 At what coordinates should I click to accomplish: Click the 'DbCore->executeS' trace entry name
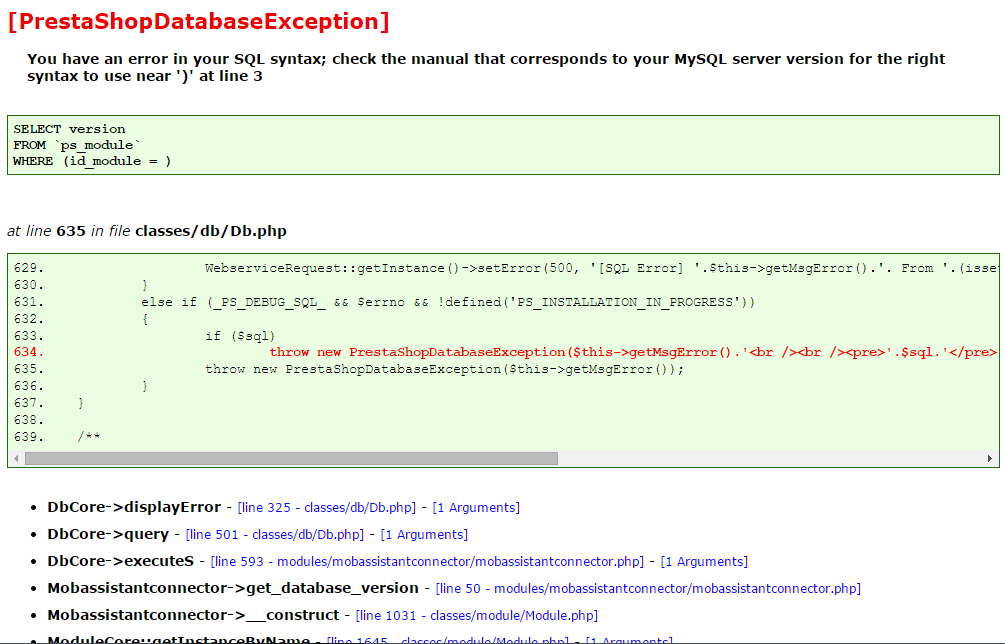(120, 561)
